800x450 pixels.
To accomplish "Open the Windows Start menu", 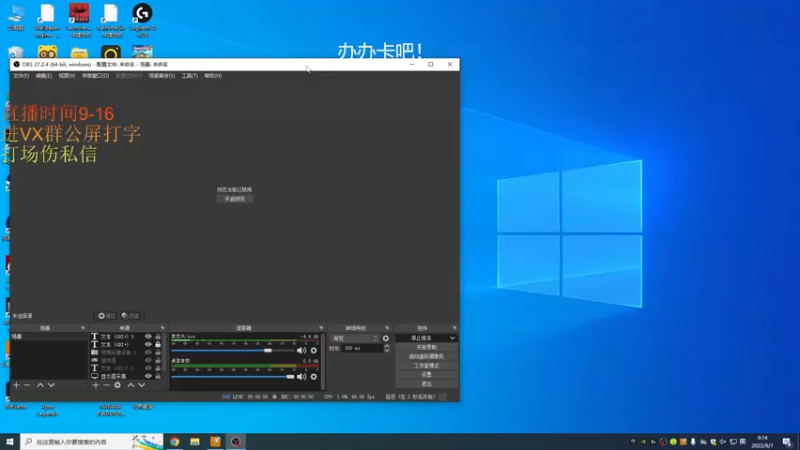I will point(10,442).
